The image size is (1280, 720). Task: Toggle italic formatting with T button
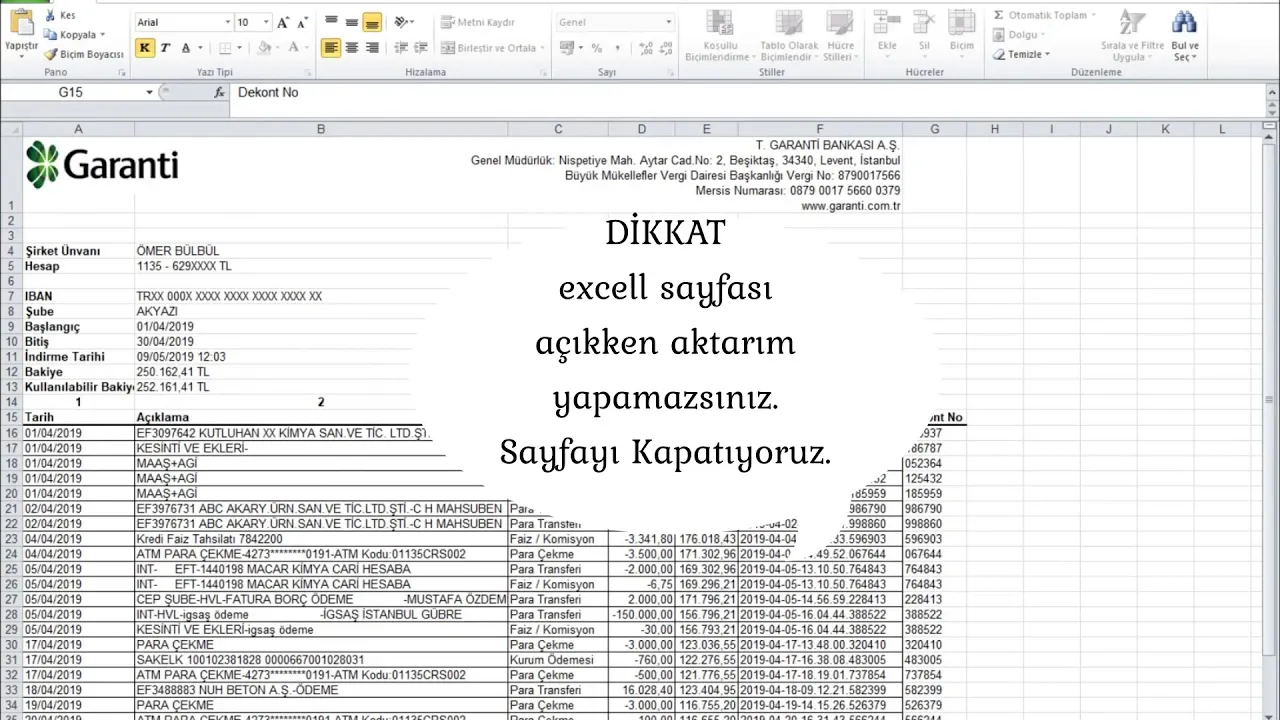[165, 47]
